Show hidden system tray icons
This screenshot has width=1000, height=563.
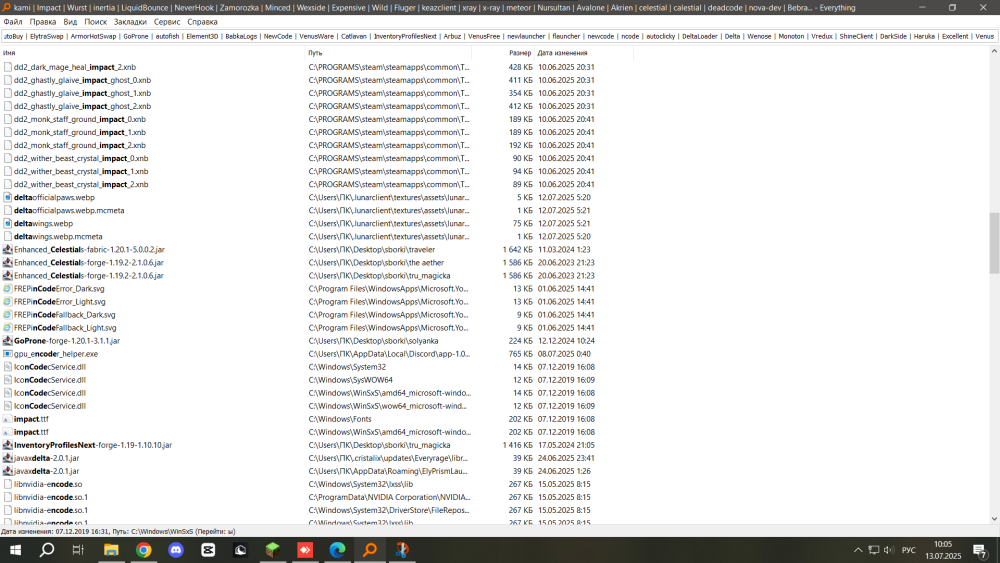tap(858, 550)
